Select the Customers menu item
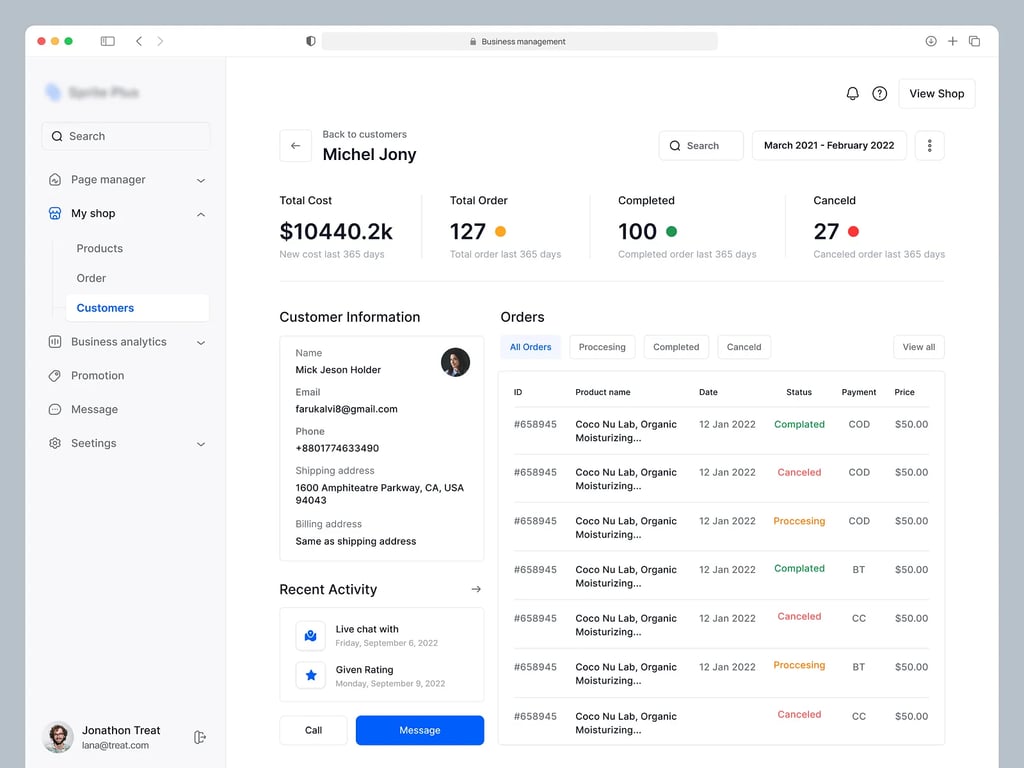Screen dimensions: 1024x768 [104, 307]
